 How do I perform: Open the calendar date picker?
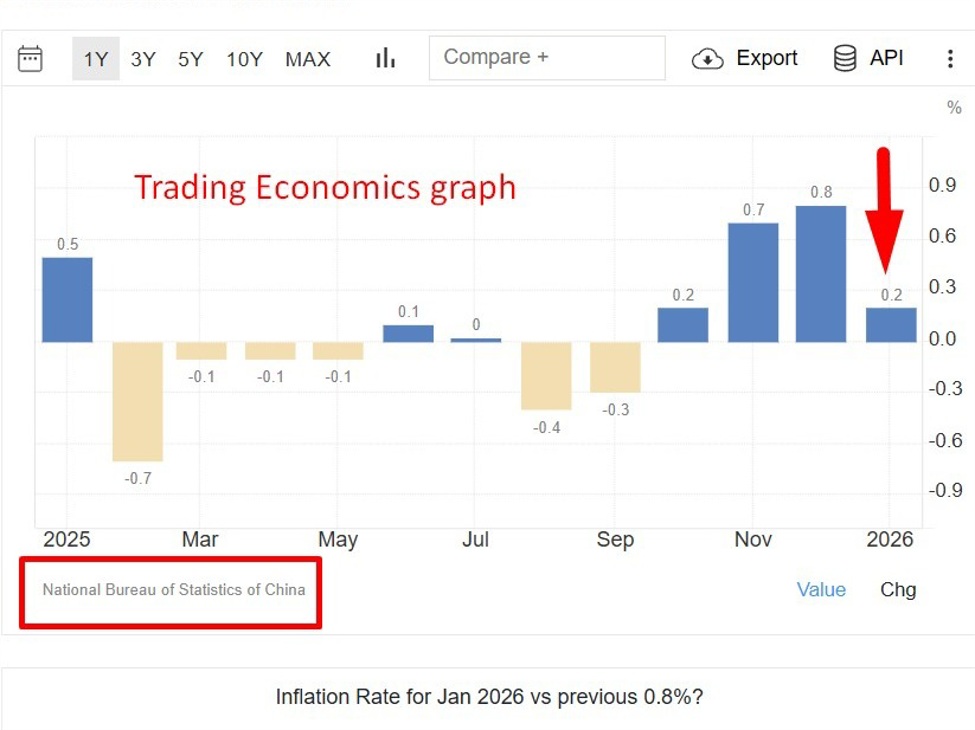(30, 59)
